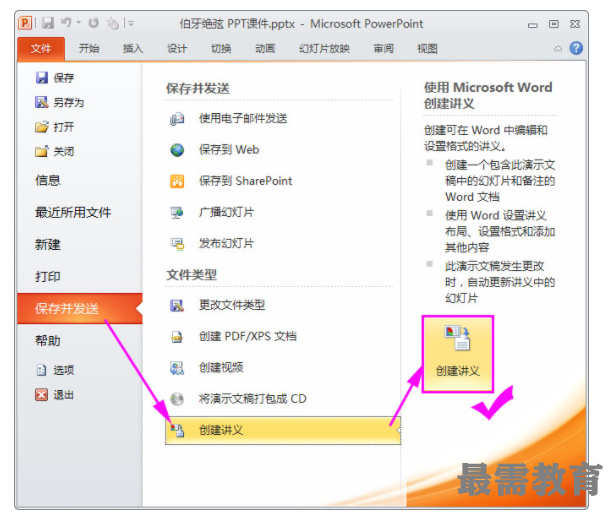Image resolution: width=609 pixels, height=519 pixels.
Task: Select 信息 in the Backstage menu
Action: coord(48,180)
